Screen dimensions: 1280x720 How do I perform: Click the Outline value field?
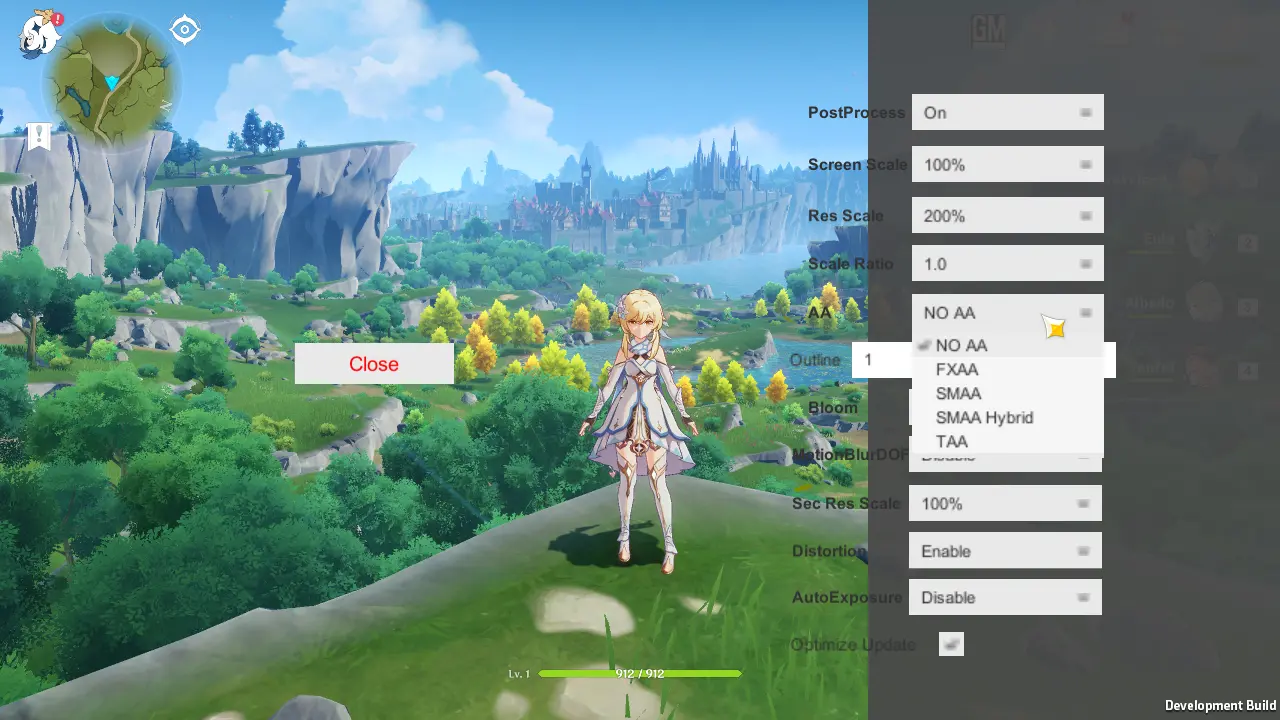point(882,359)
